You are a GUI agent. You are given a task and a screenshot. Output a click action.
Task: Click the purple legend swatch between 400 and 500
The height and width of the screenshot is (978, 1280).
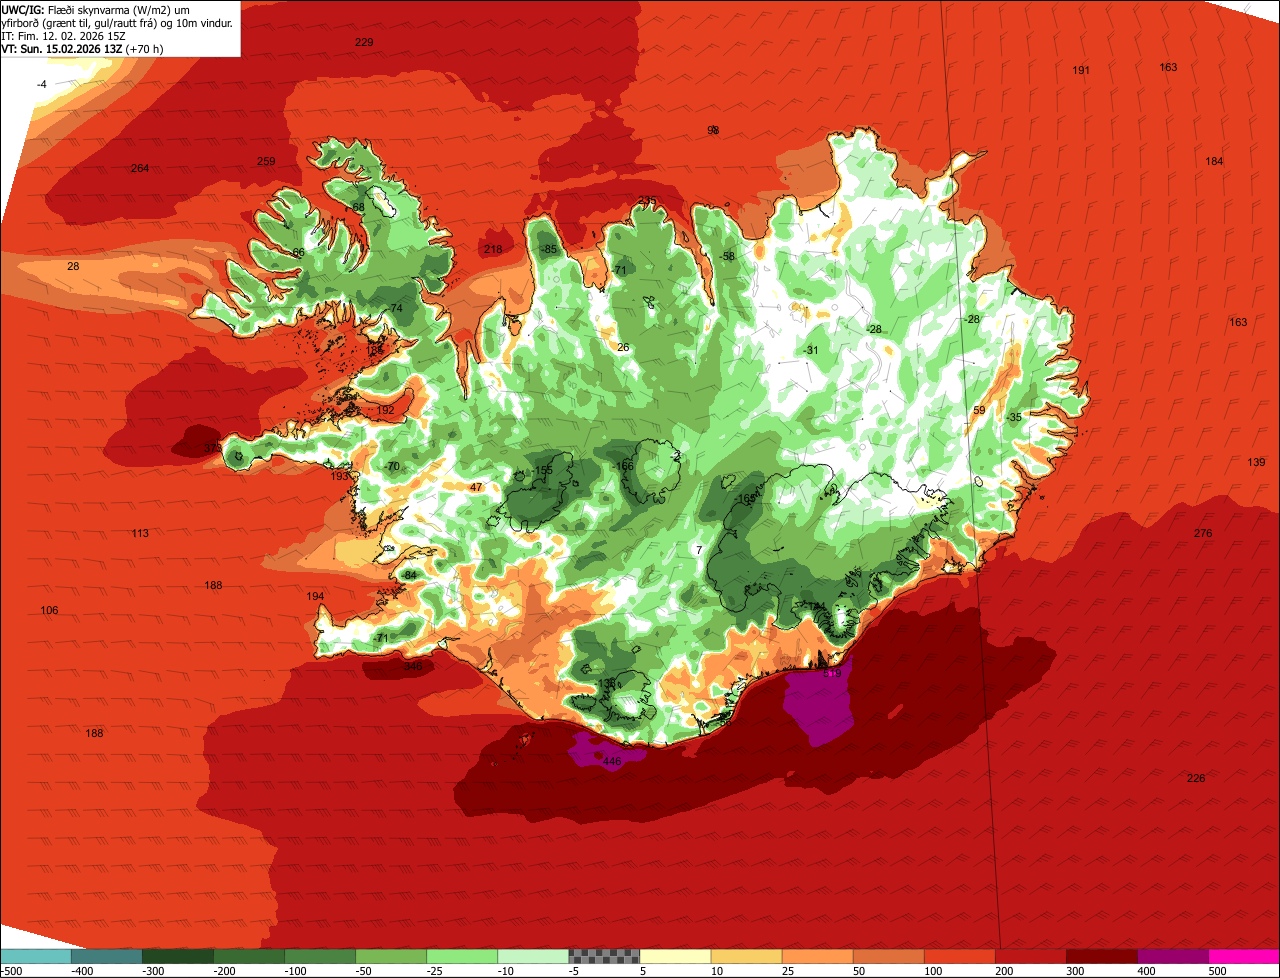[x=1172, y=956]
